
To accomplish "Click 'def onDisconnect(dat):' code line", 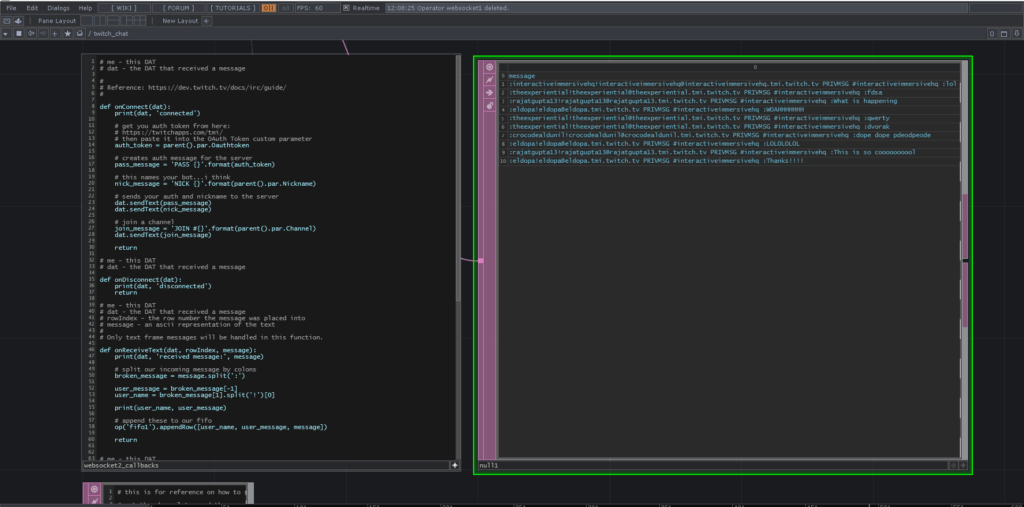I will point(140,280).
